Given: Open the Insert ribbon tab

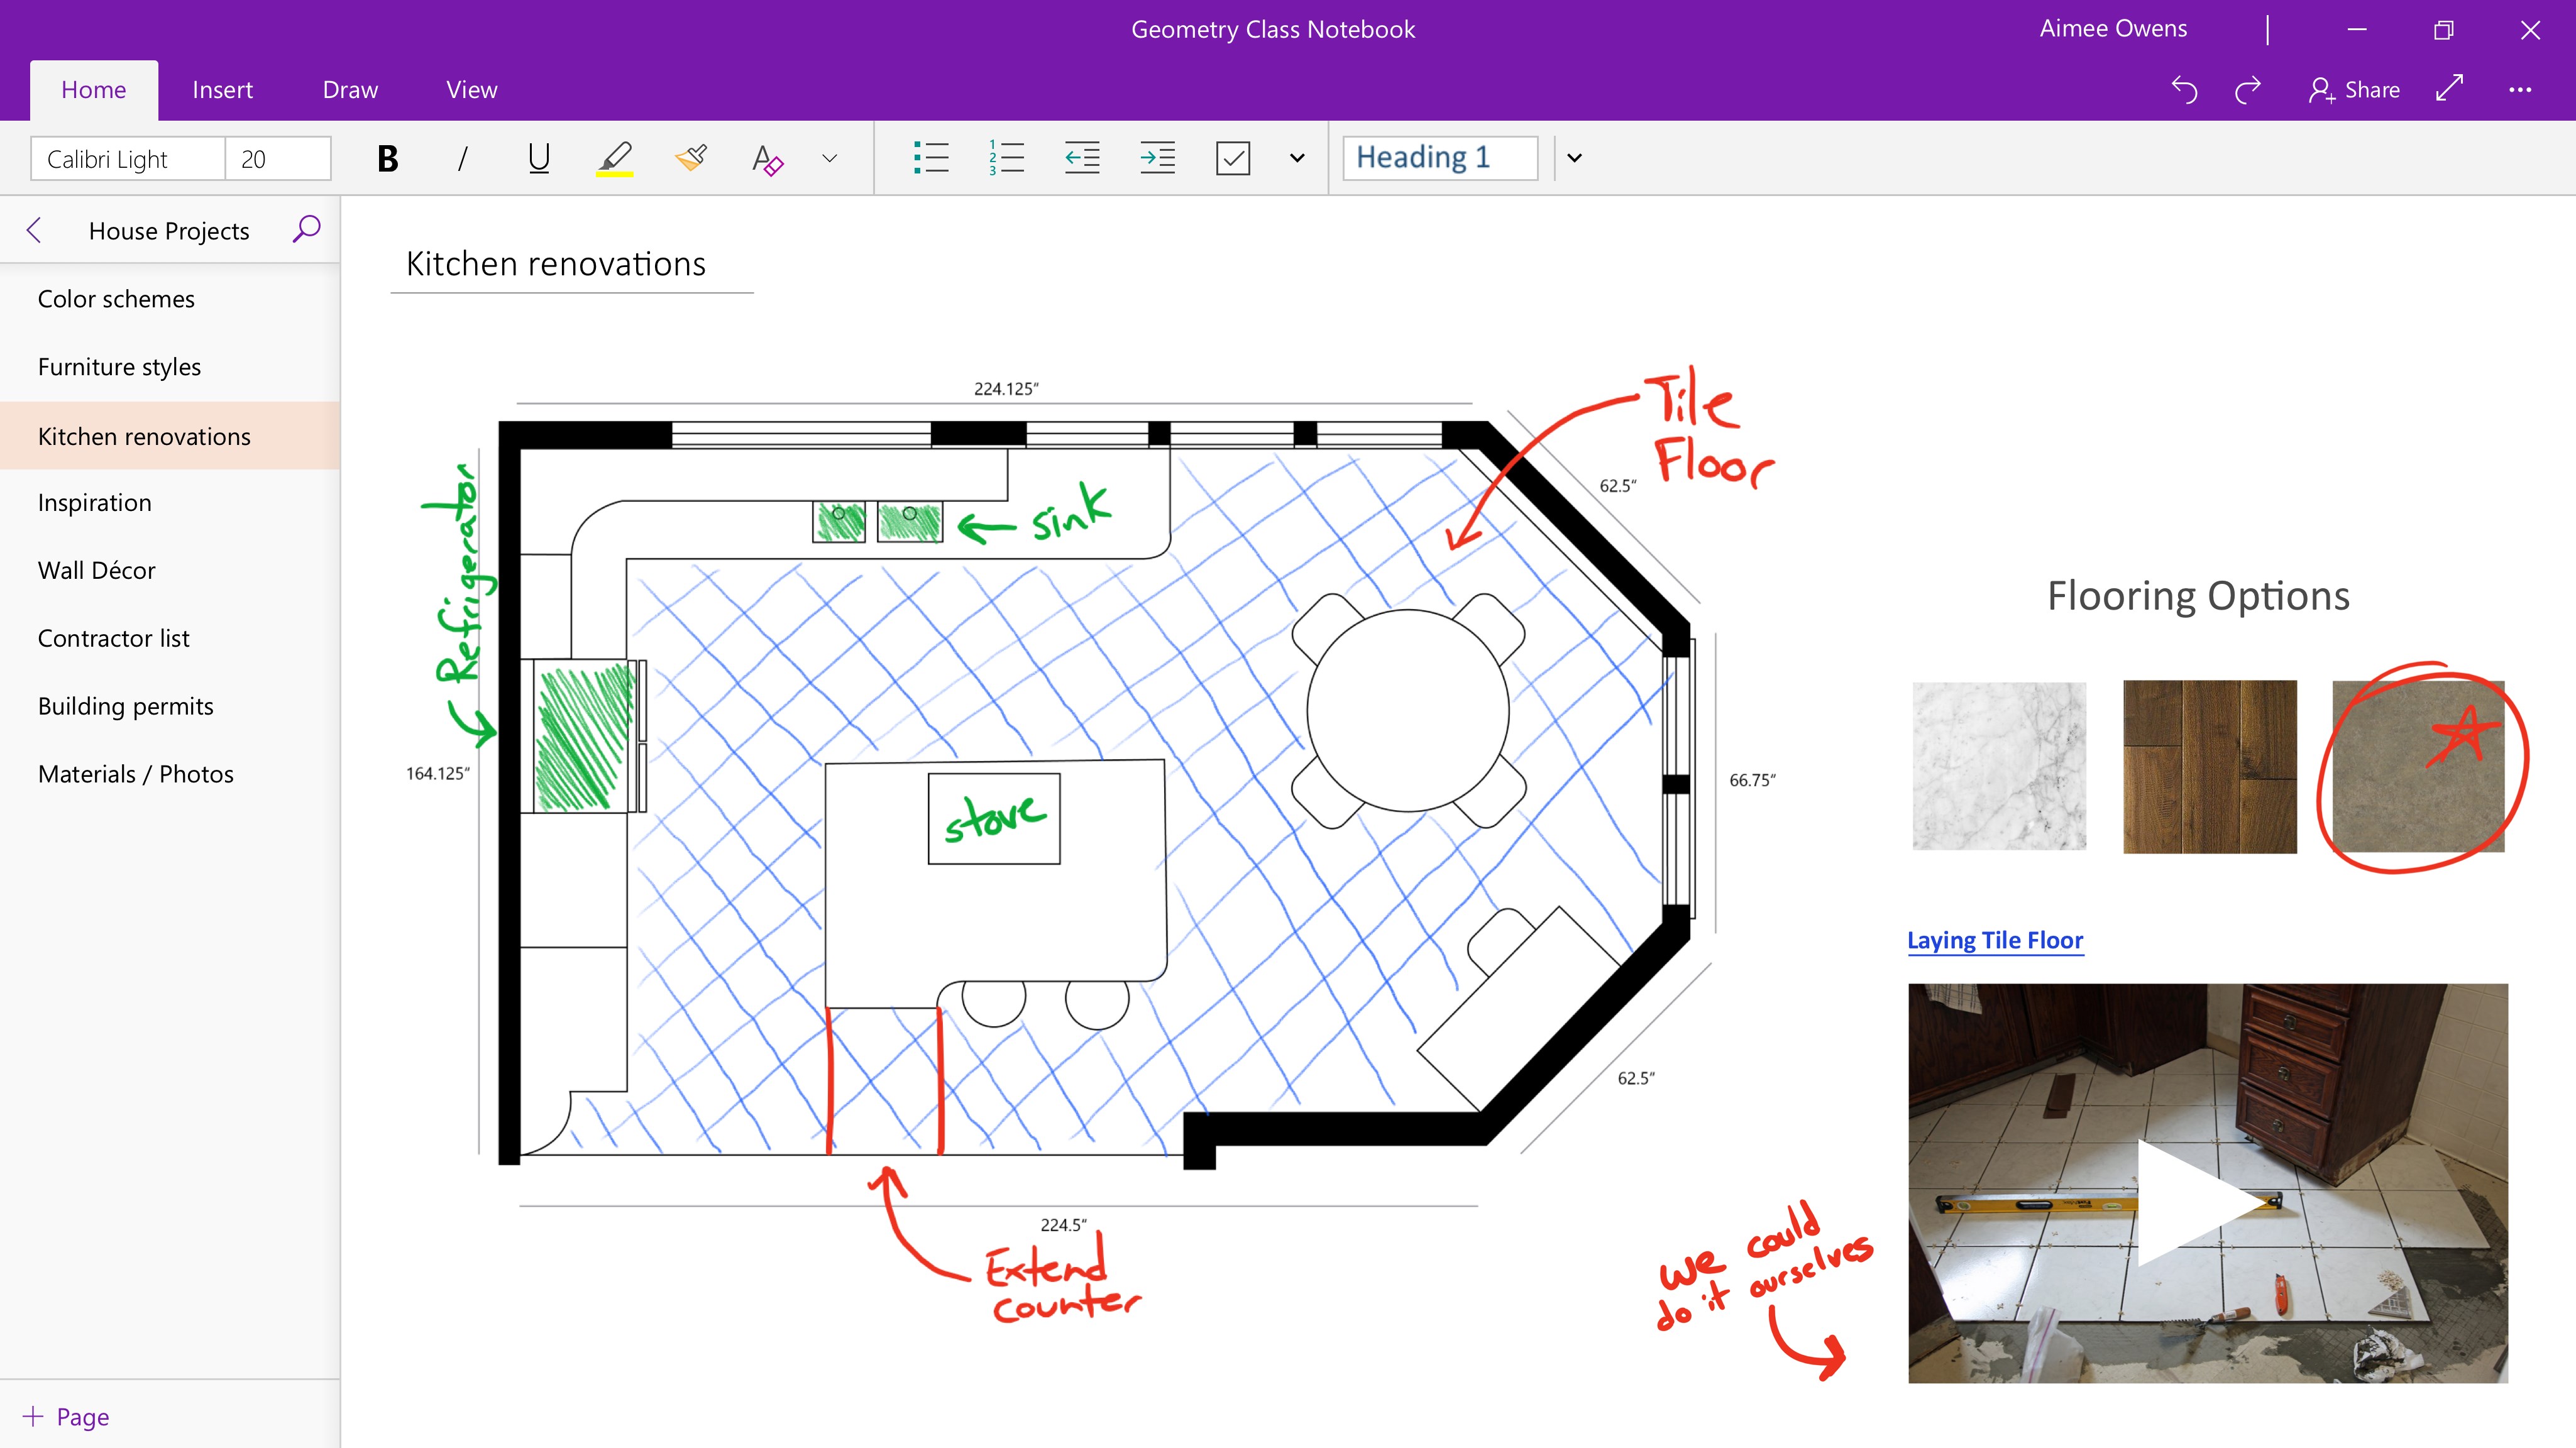Looking at the screenshot, I should (222, 89).
